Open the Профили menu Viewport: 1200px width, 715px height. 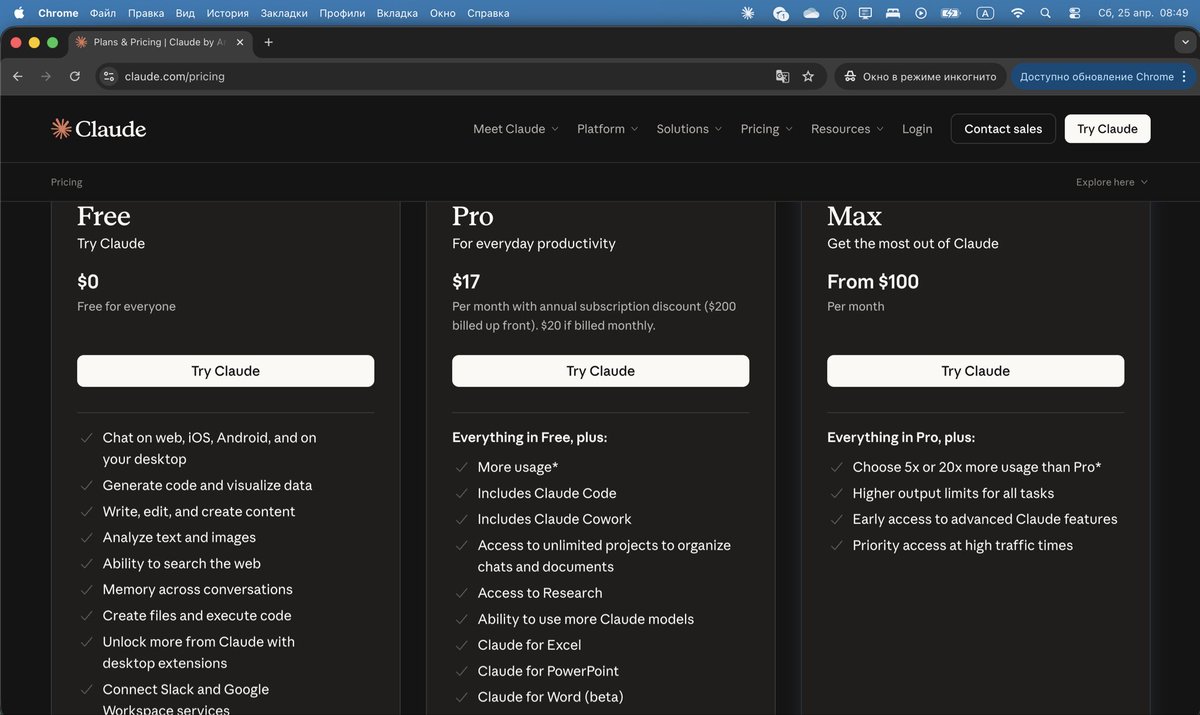[342, 13]
